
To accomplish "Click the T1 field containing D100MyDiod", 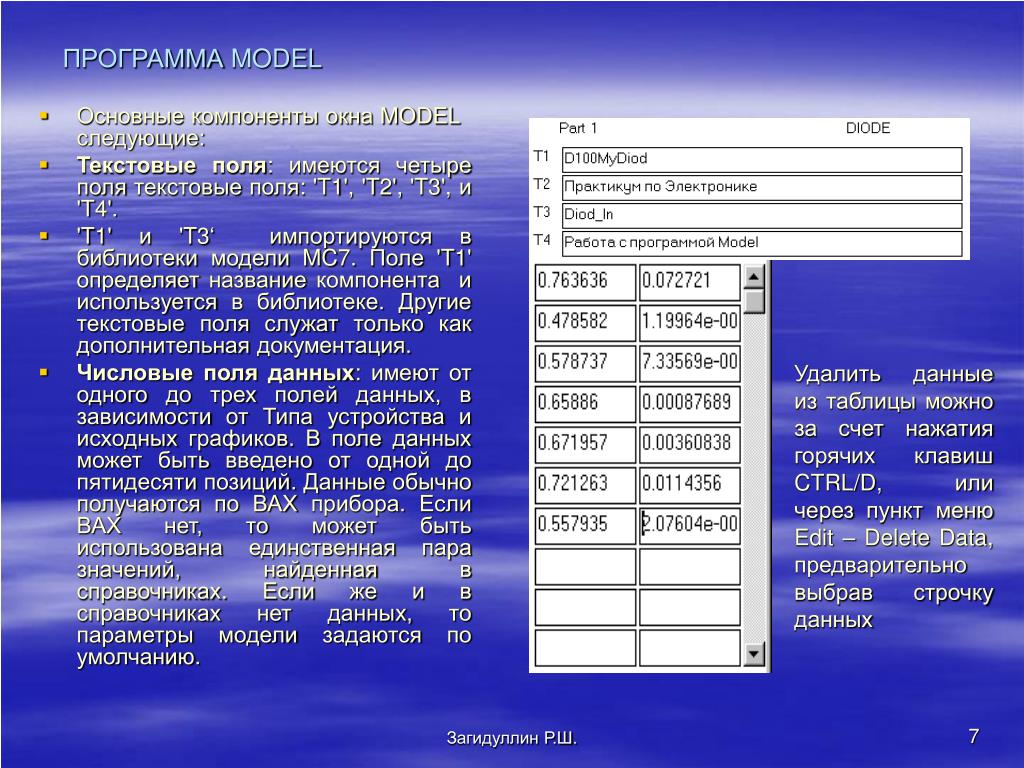I will point(761,159).
